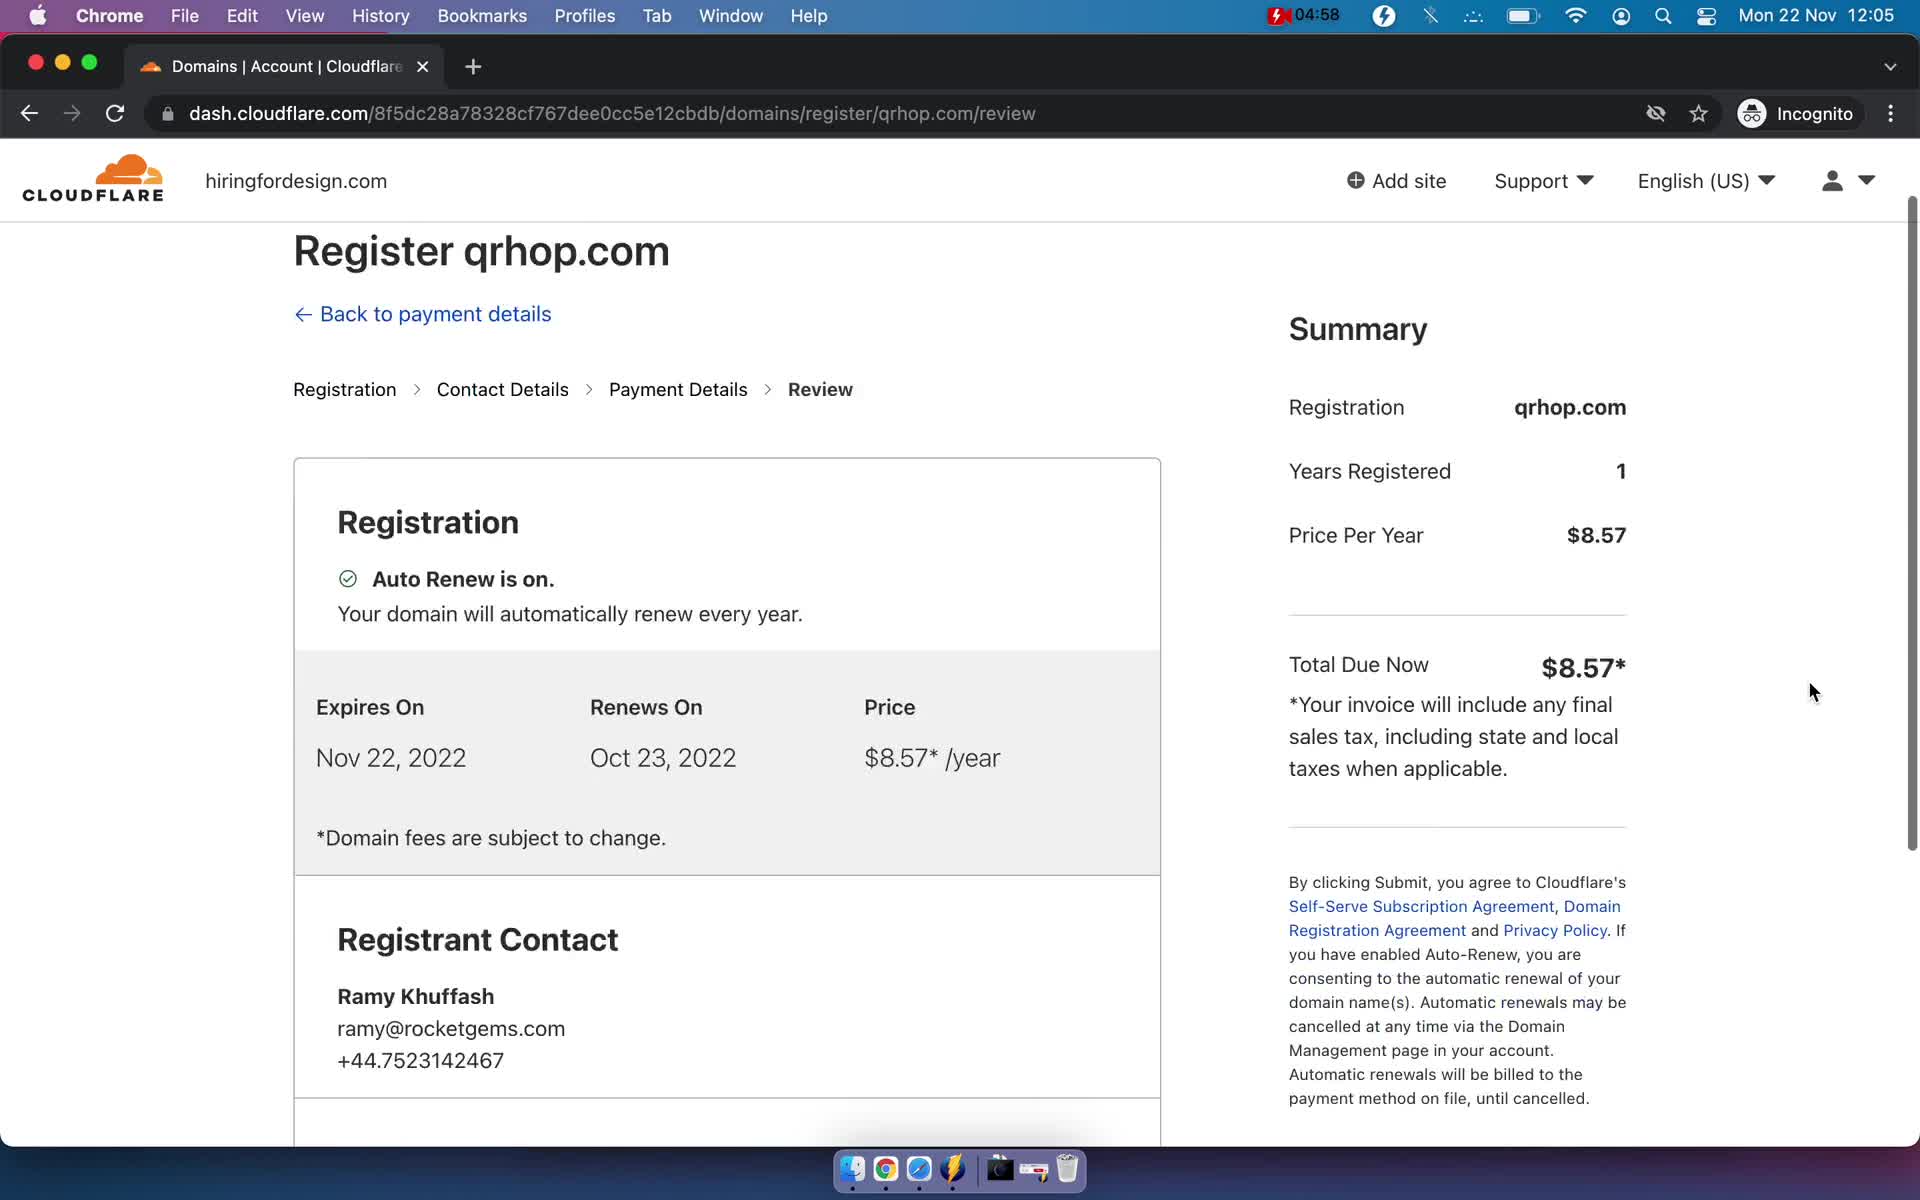
Task: Click the bookmark star icon in address bar
Action: 1697,113
